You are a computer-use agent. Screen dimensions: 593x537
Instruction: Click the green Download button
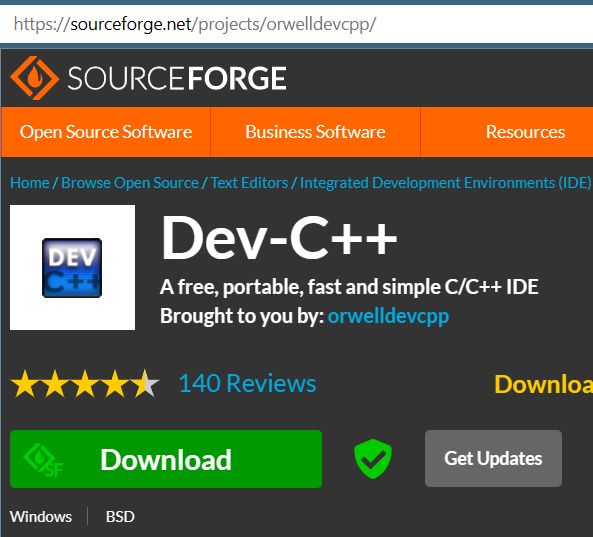click(x=166, y=459)
